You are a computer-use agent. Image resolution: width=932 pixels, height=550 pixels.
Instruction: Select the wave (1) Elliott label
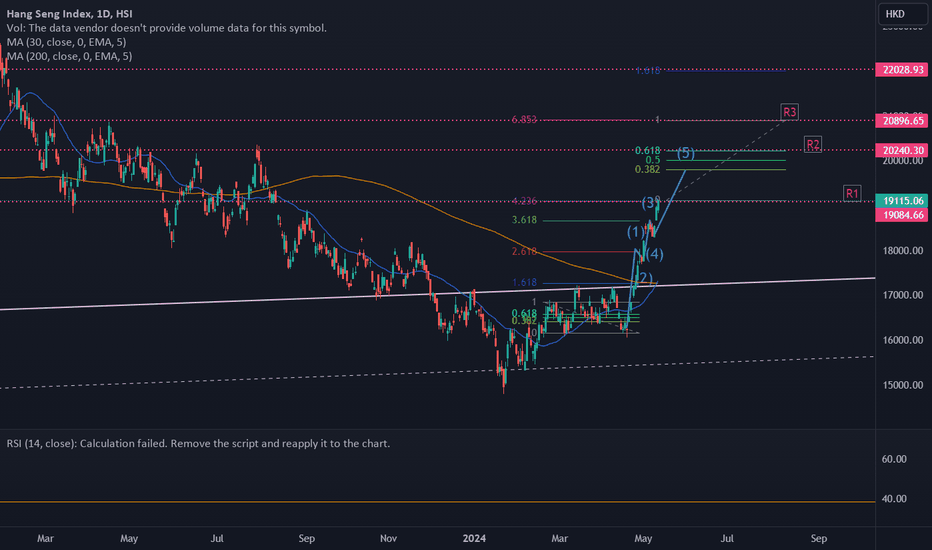tap(635, 232)
